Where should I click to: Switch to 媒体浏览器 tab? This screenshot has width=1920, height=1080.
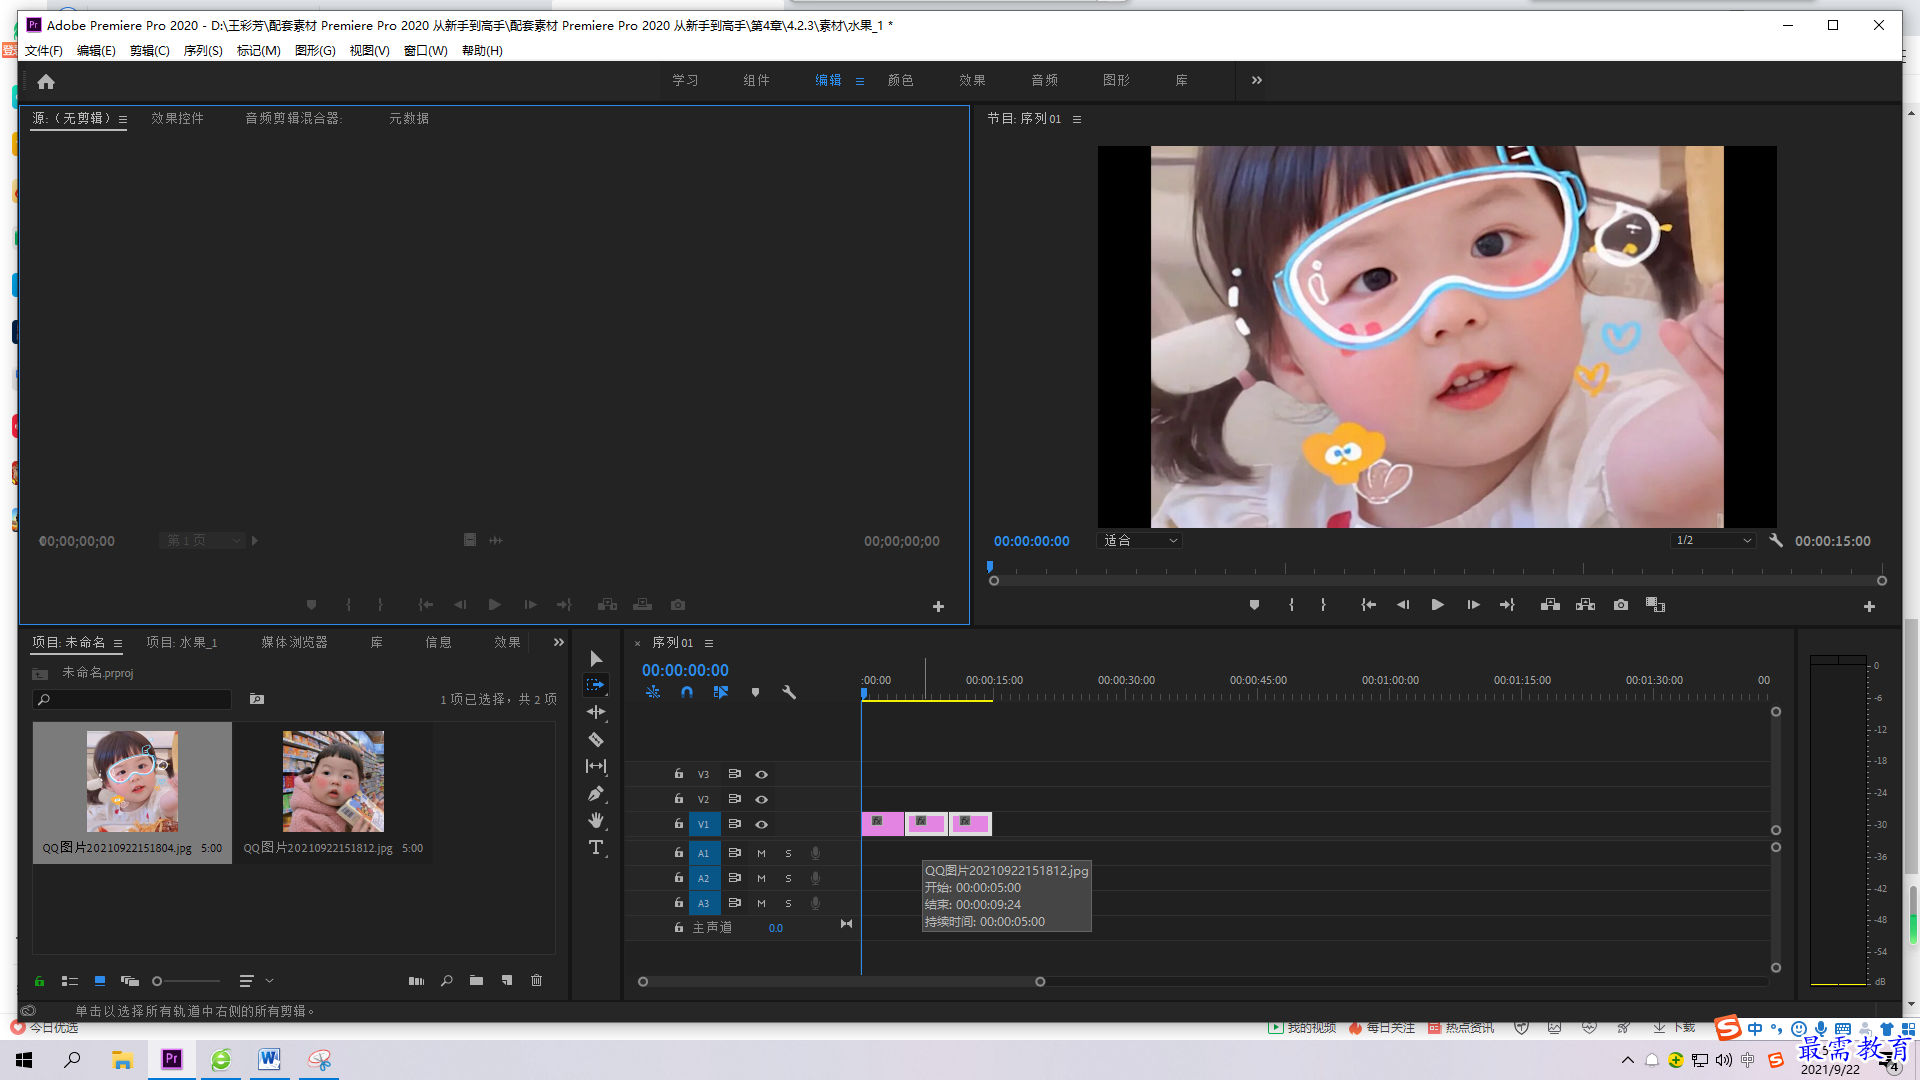pos(294,642)
